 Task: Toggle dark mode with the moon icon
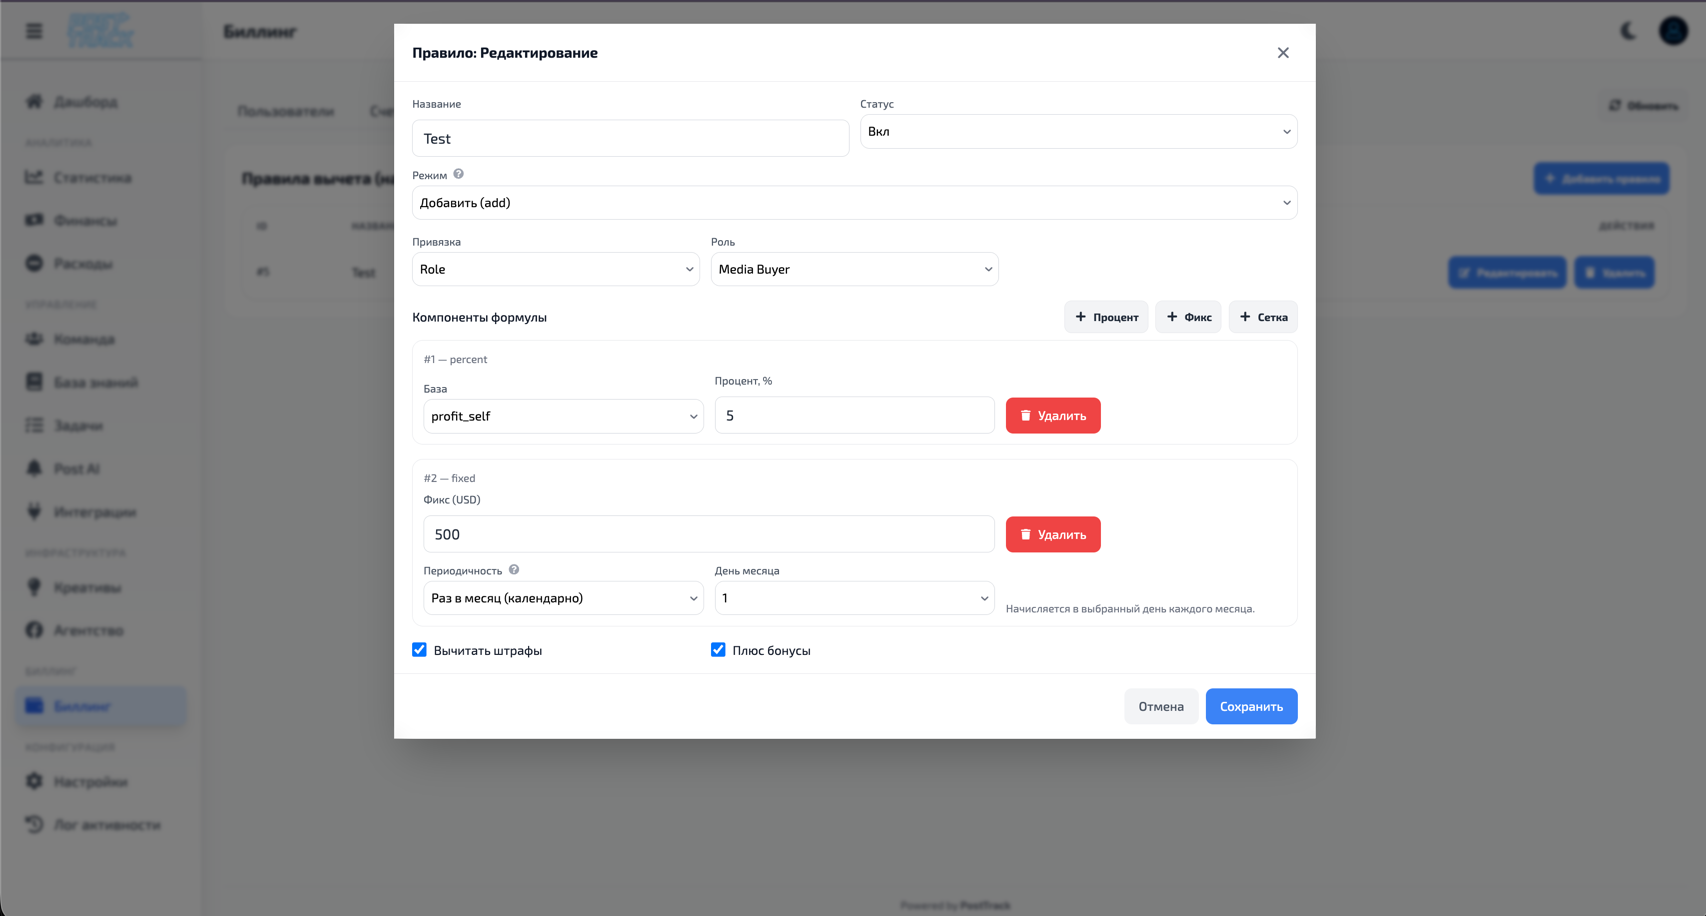[x=1628, y=30]
